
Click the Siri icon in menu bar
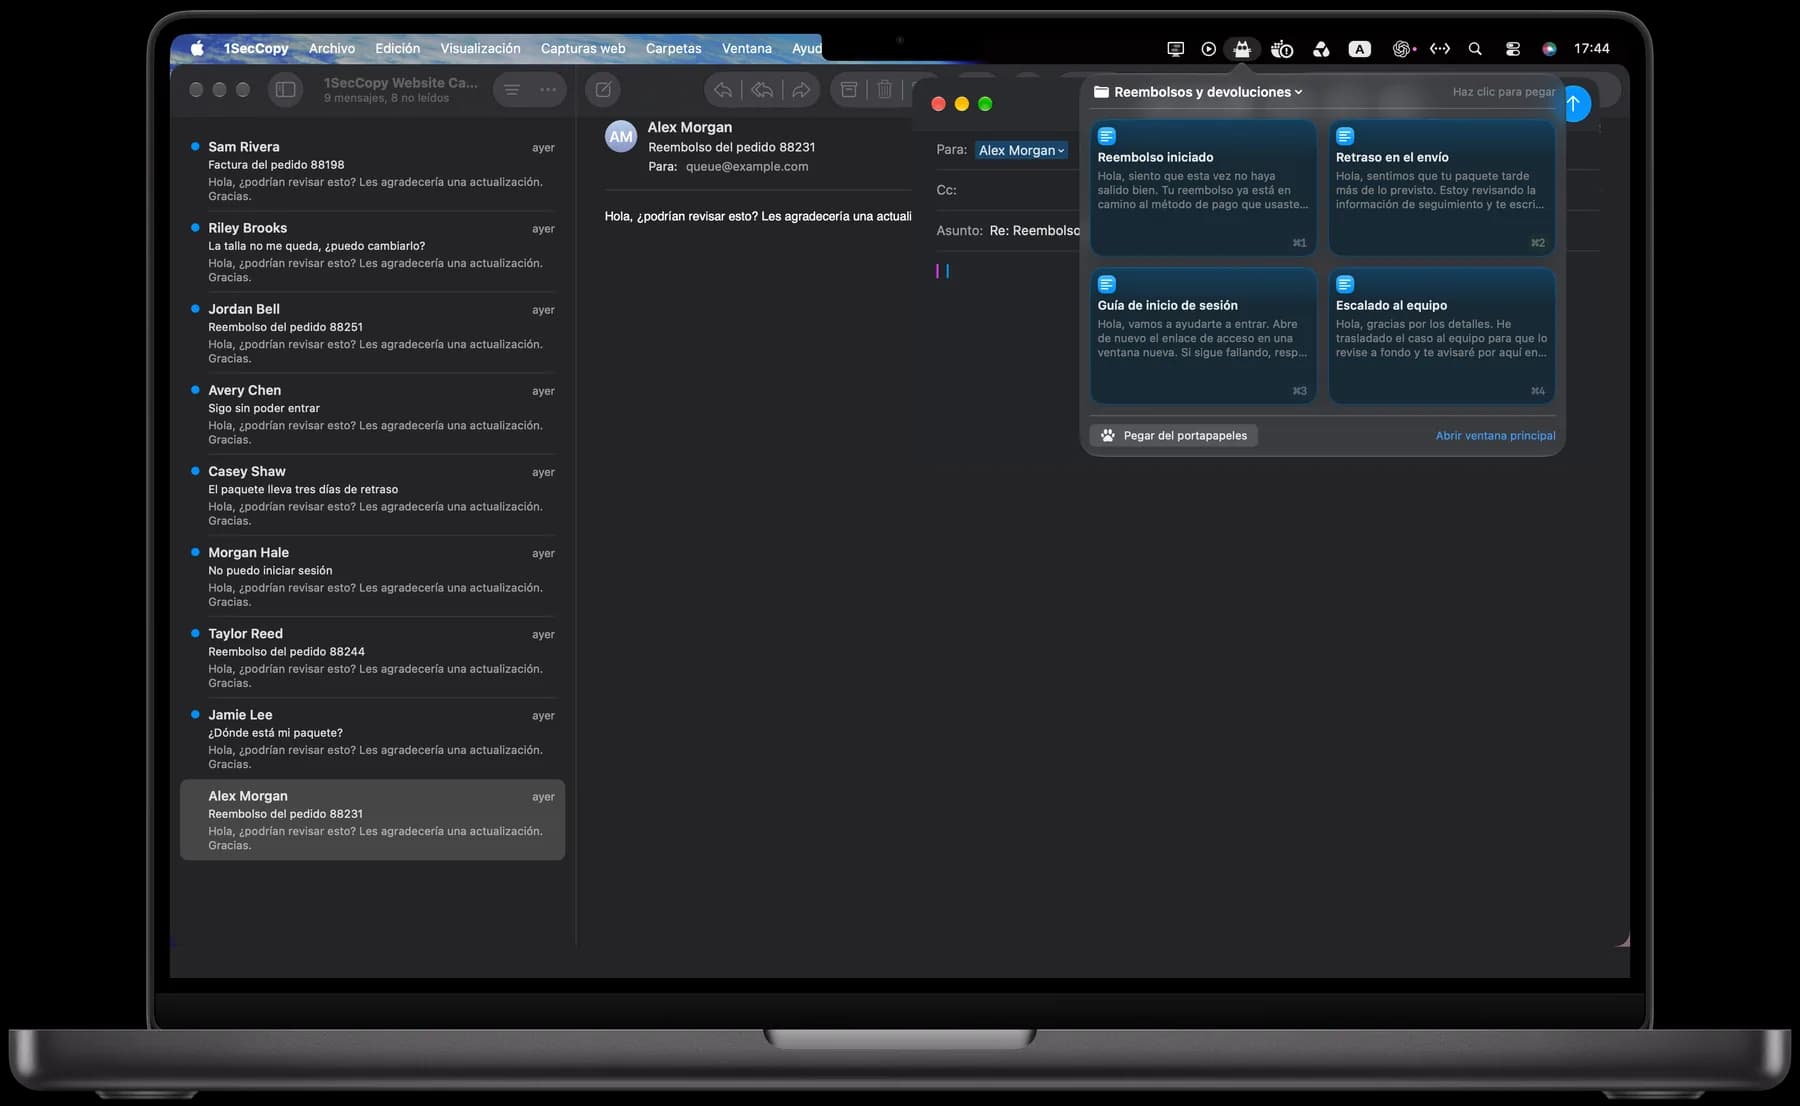1549,48
